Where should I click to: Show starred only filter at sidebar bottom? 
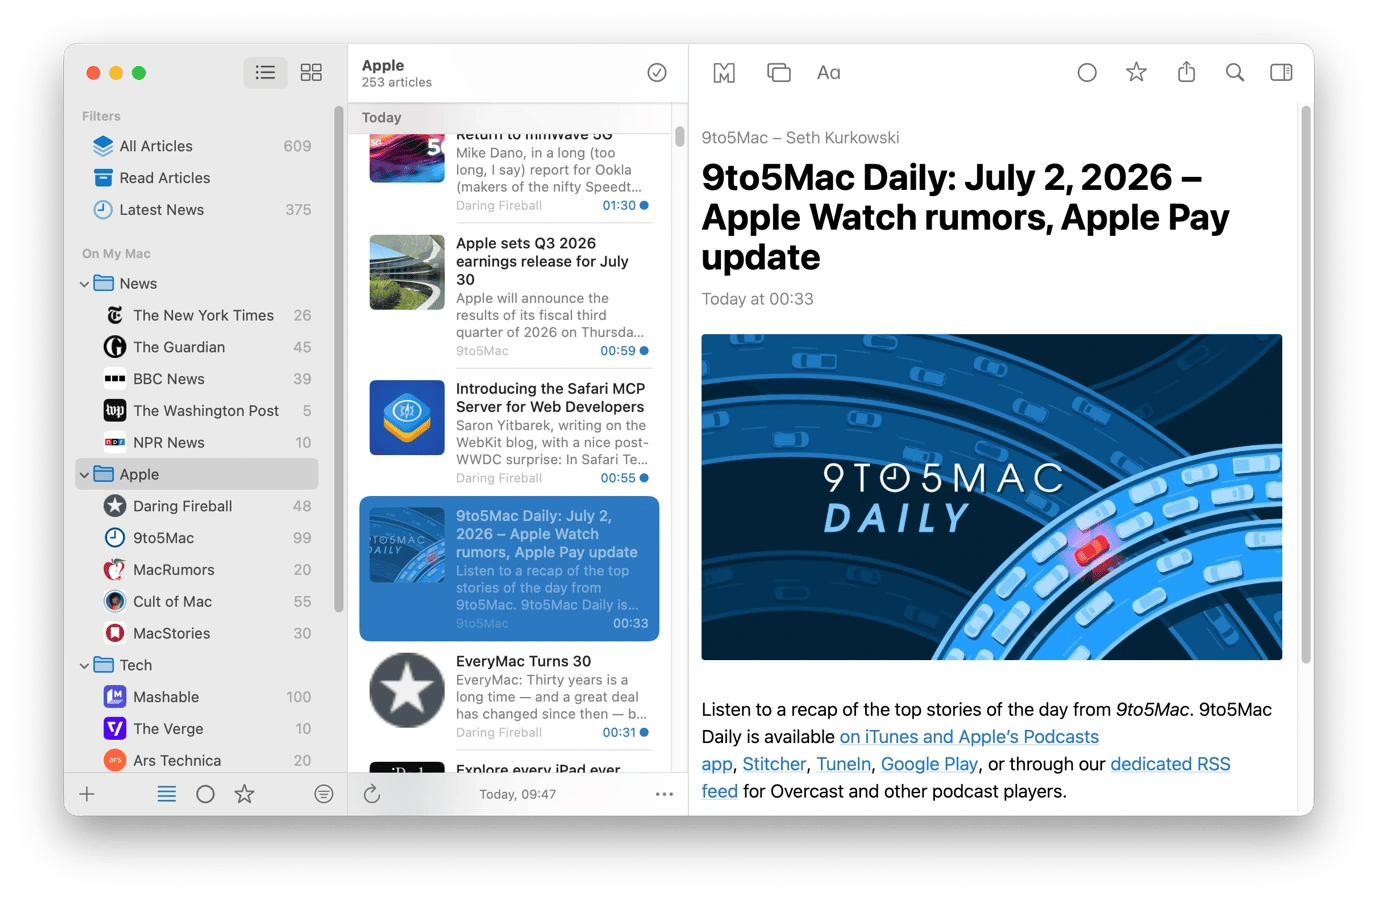[x=244, y=794]
